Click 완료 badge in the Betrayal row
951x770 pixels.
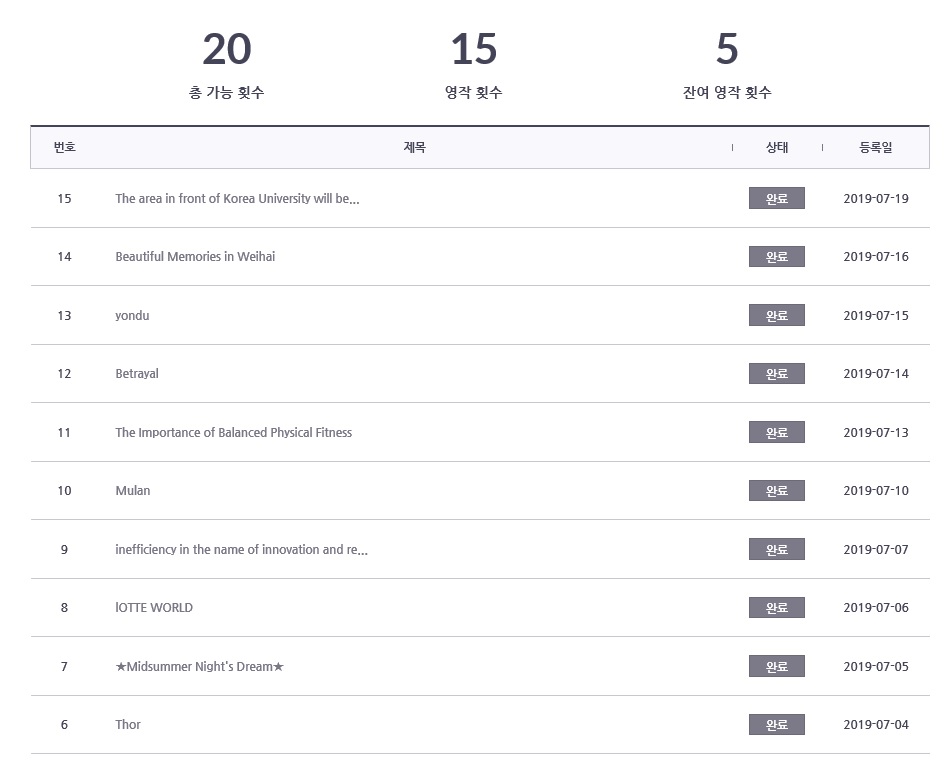coord(776,373)
